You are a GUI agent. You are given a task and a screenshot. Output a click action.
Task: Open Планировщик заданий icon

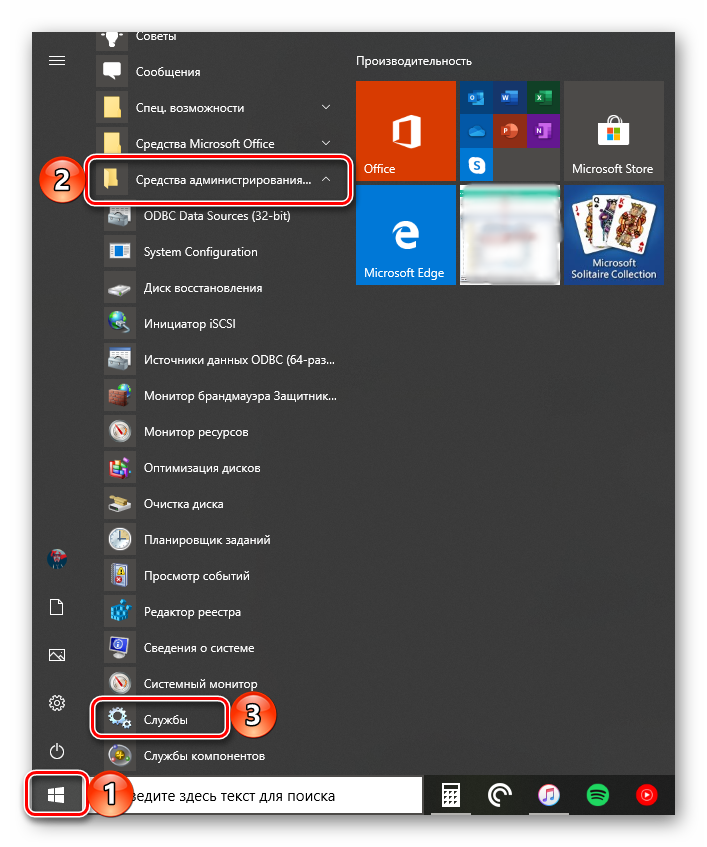click(120, 539)
